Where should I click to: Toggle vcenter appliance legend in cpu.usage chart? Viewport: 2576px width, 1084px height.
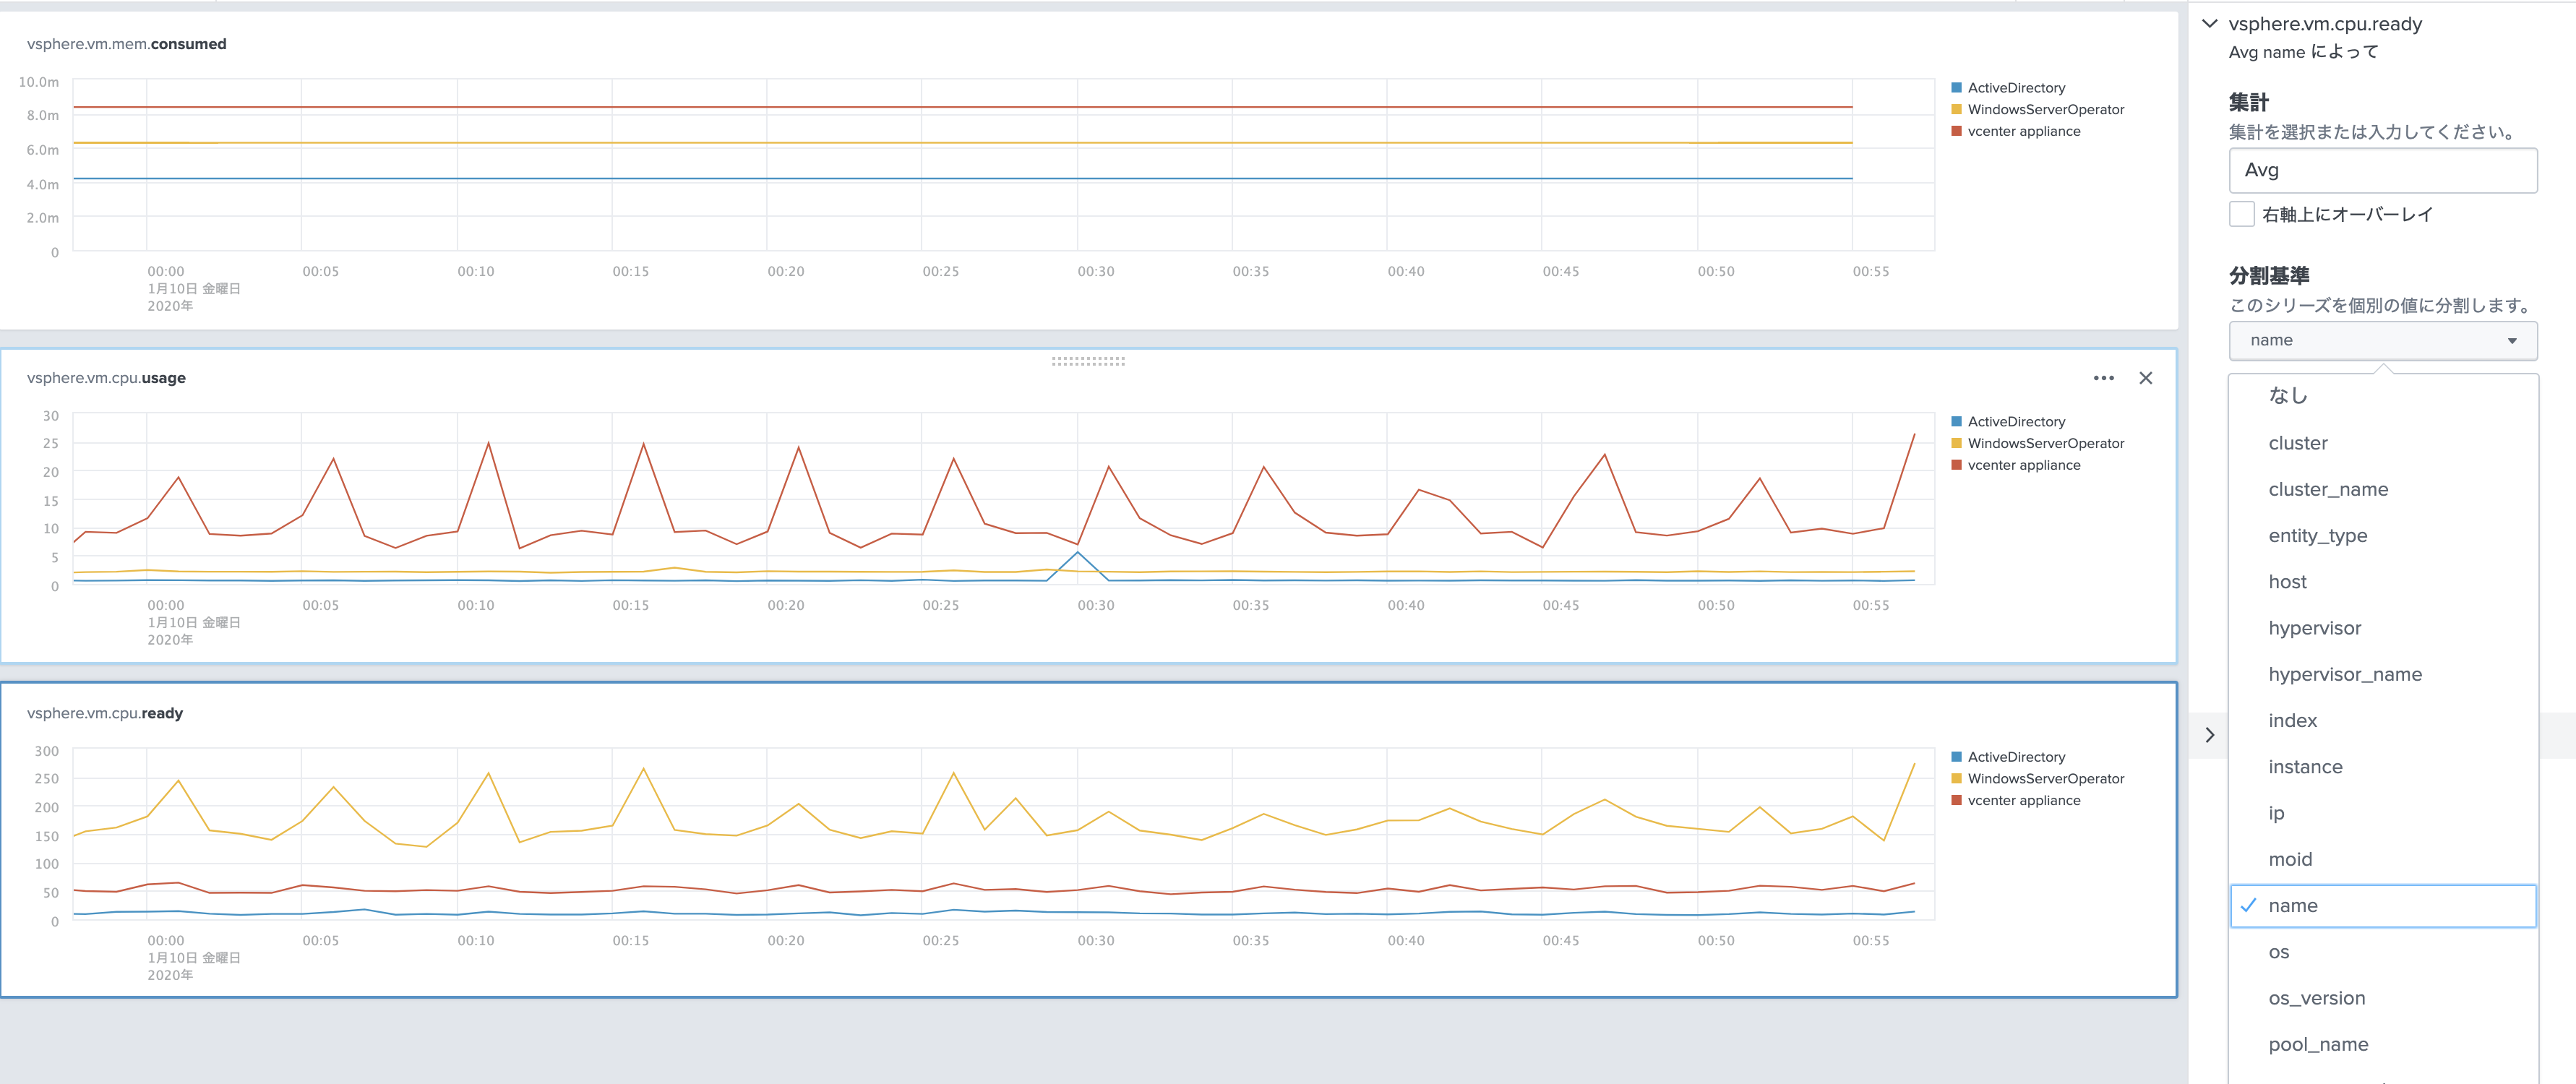[2023, 465]
